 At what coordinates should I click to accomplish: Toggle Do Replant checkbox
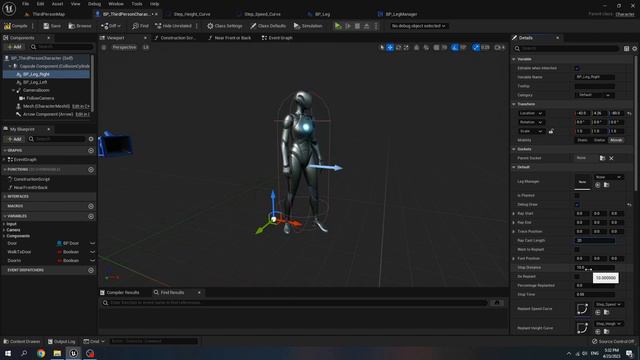(x=577, y=276)
